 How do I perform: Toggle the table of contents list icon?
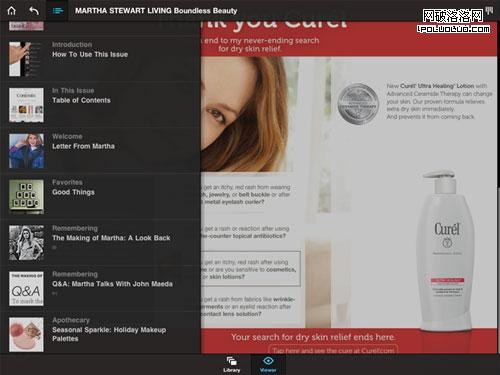(57, 11)
